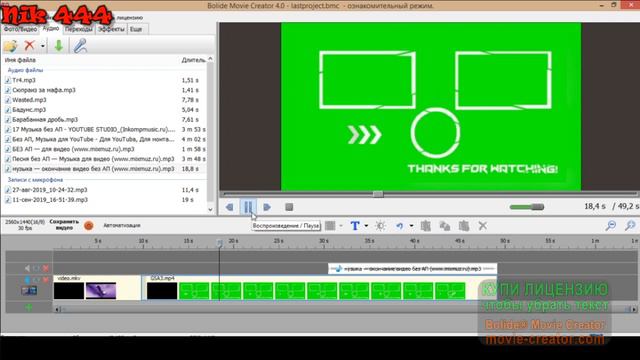Click the grid icon next to the tooltip
Image resolution: width=640 pixels, height=360 pixels.
(330, 225)
